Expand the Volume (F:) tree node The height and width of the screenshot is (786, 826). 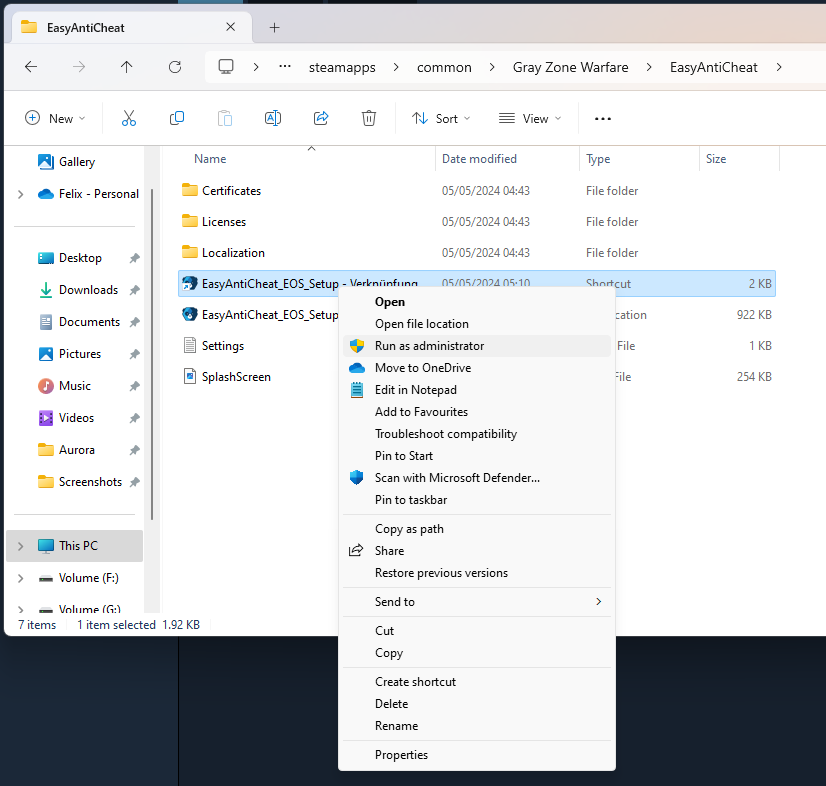[x=21, y=578]
